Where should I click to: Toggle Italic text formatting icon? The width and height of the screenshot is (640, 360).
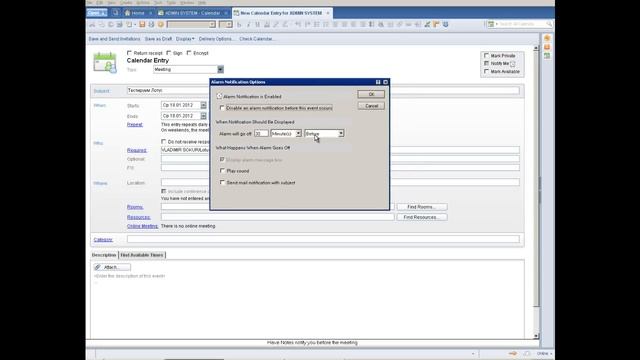click(248, 25)
